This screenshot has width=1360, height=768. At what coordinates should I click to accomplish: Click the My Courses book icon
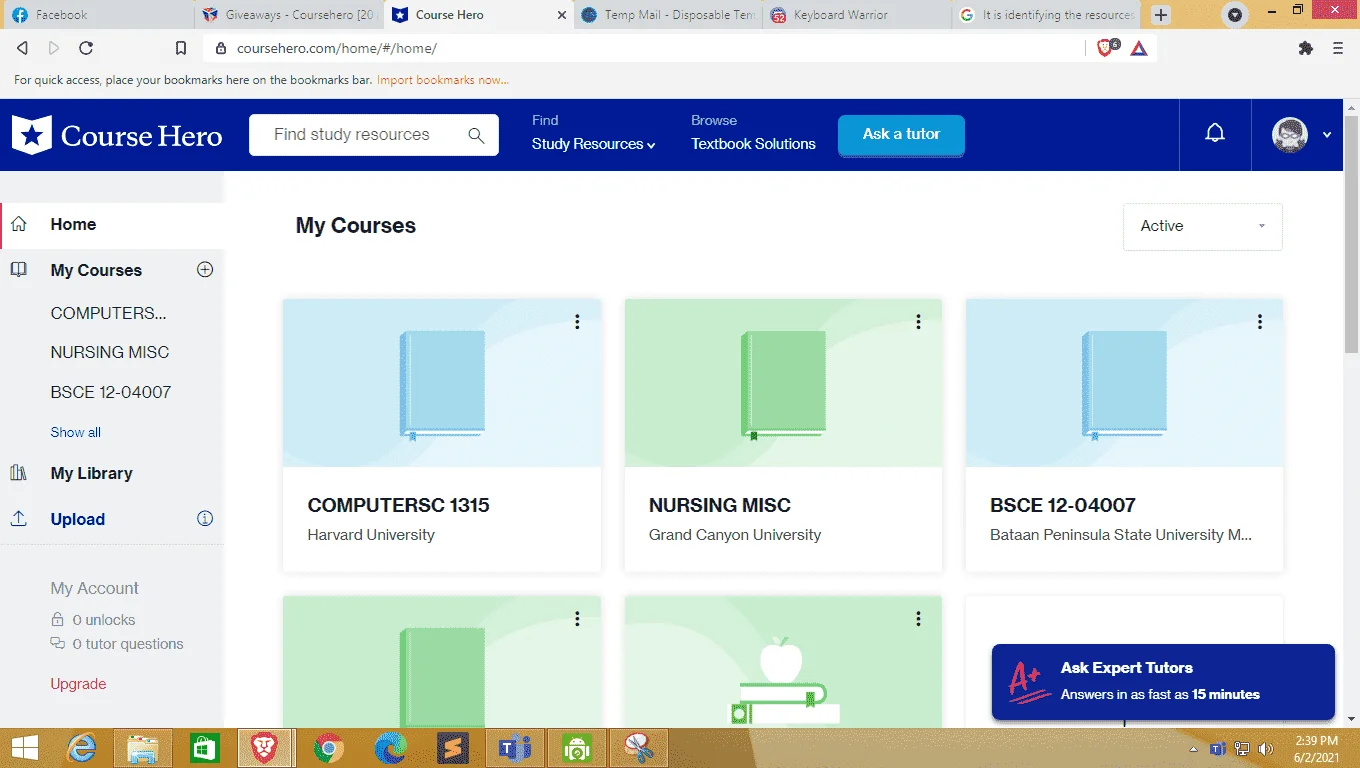[x=18, y=270]
